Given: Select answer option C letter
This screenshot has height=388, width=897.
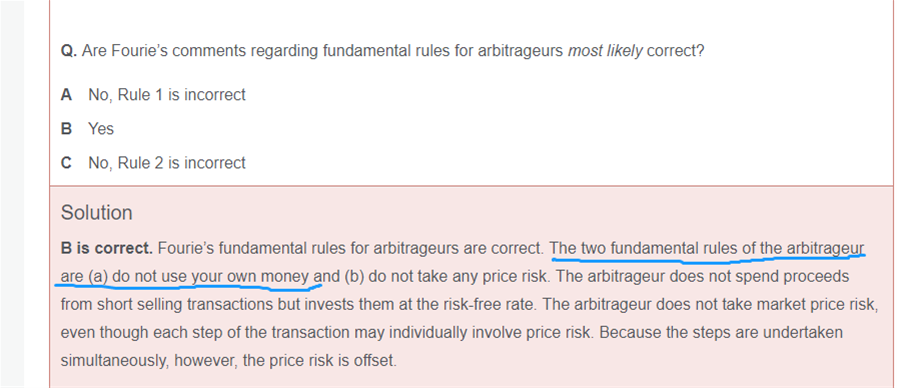Looking at the screenshot, I should pos(66,163).
